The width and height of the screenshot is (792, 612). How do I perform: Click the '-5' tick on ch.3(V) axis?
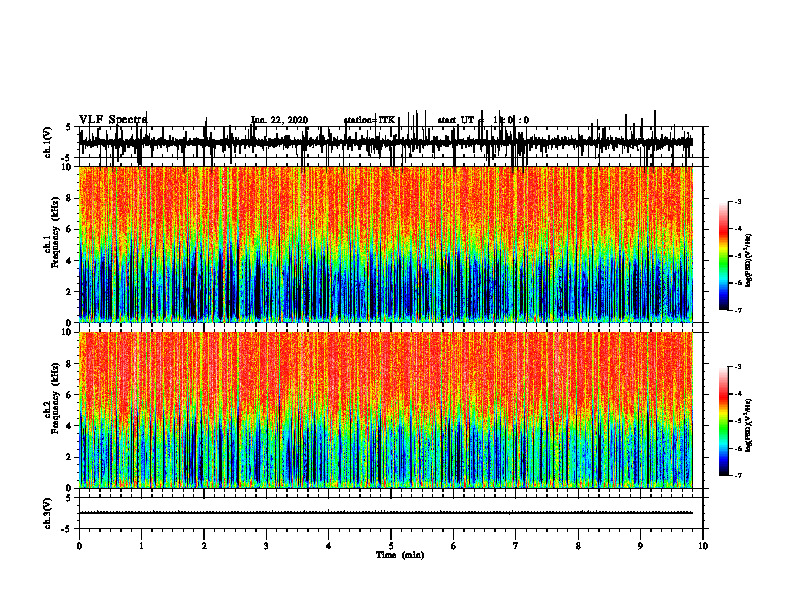(x=67, y=529)
